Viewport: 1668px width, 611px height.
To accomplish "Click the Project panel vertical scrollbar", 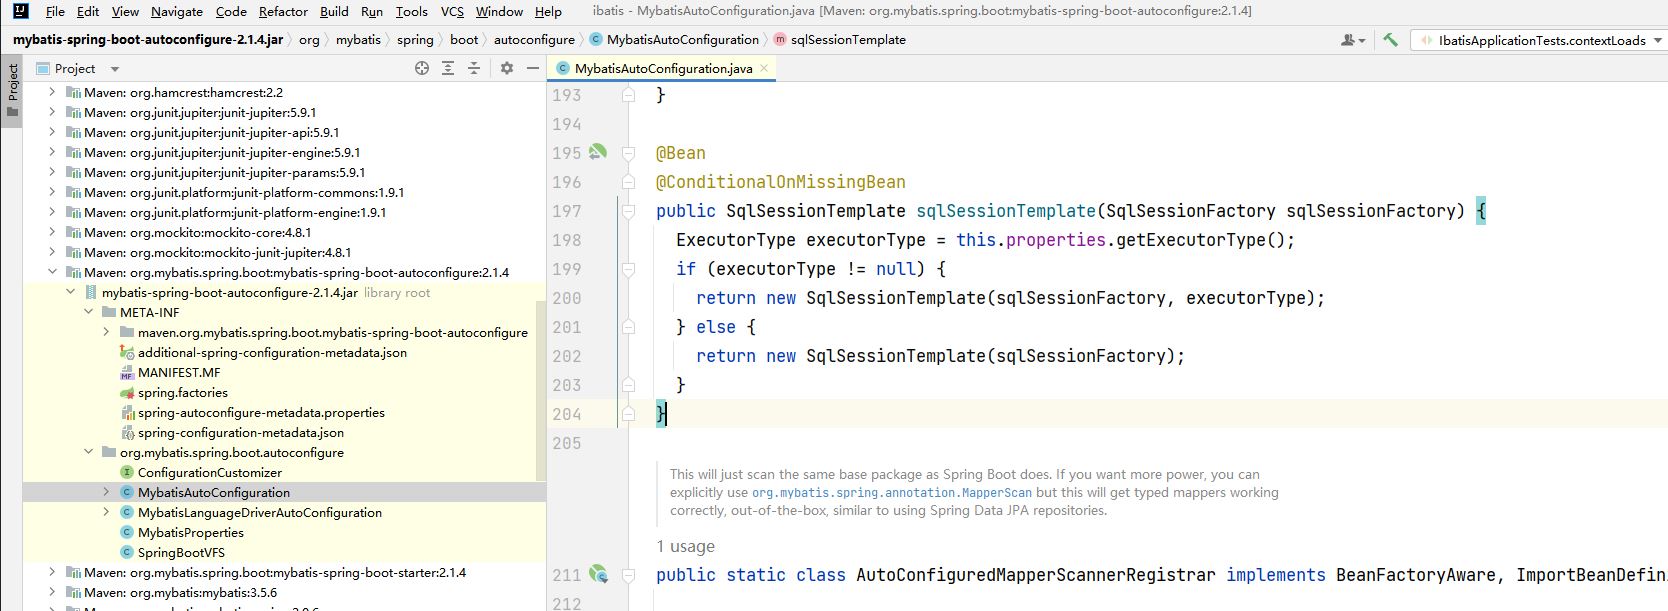I will pos(541,390).
